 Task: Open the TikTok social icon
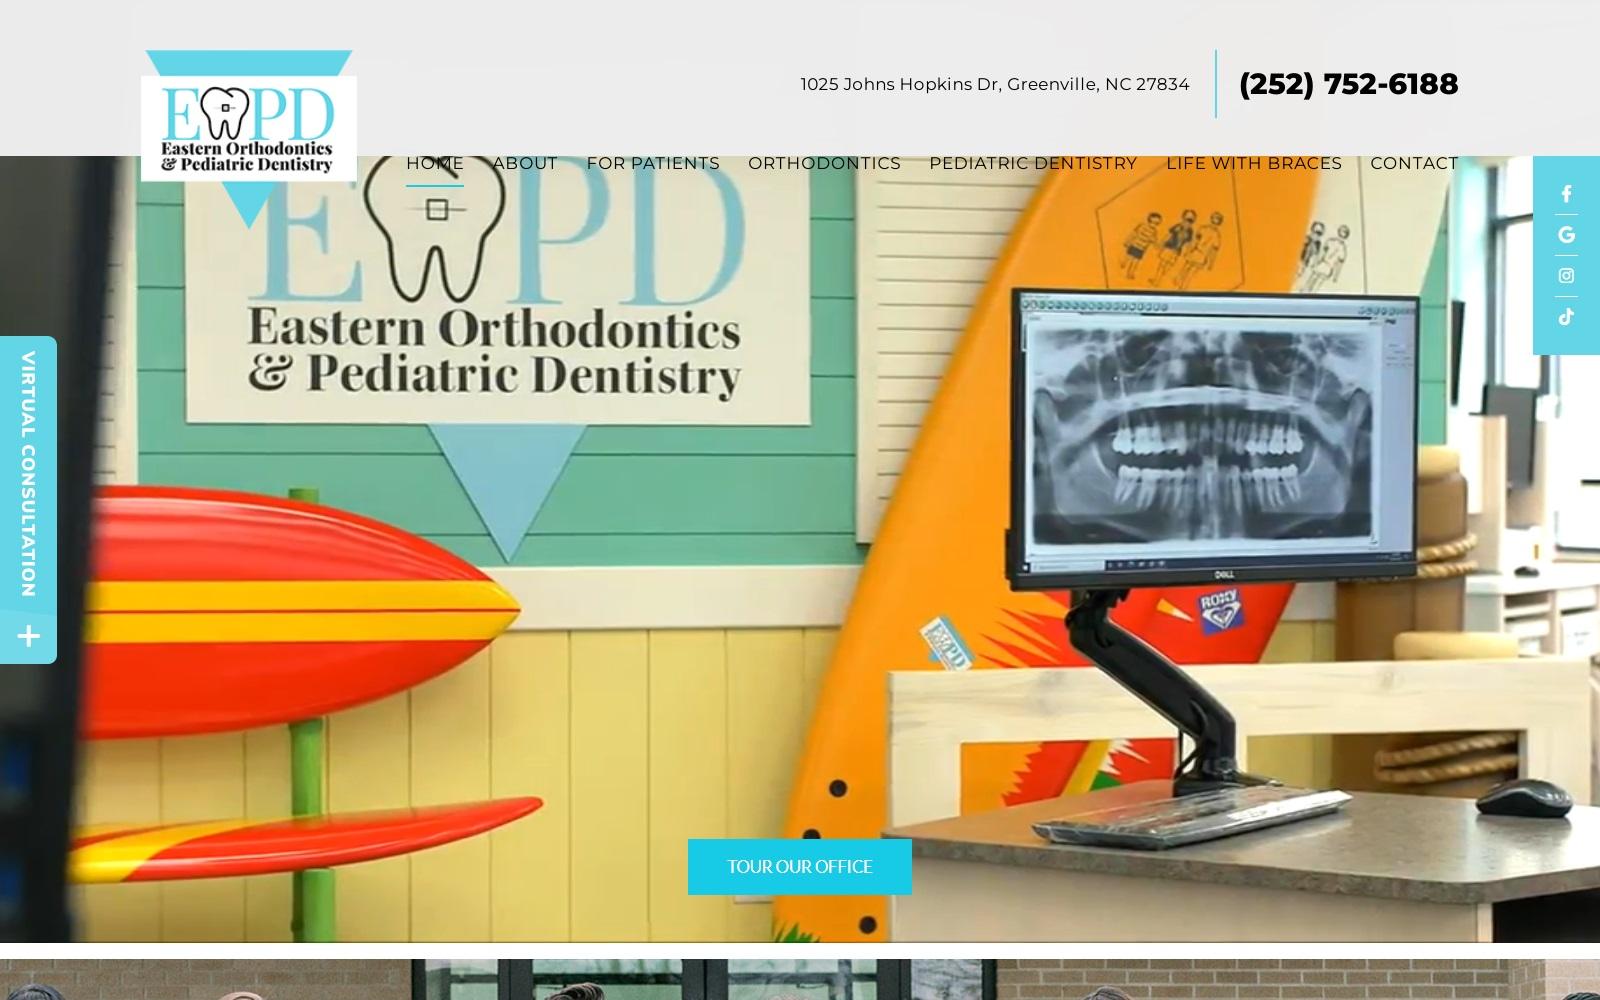1566,317
